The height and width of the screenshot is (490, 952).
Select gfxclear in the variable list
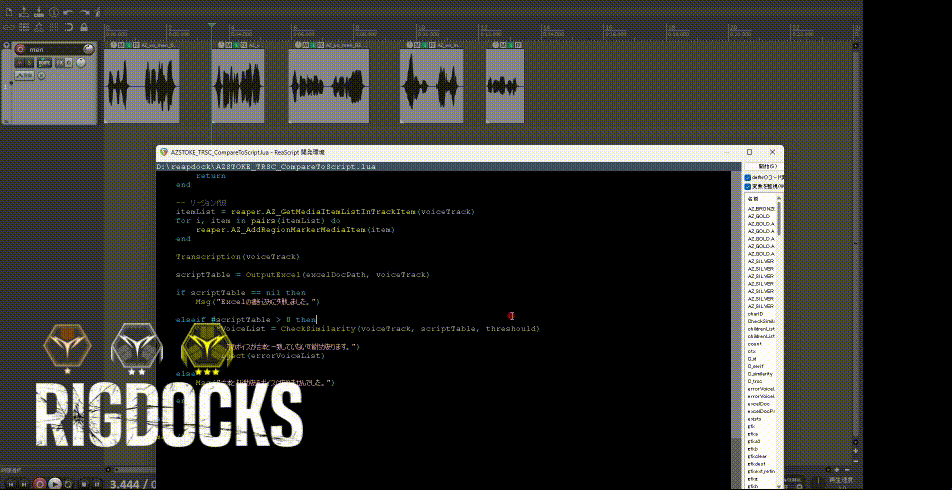[757, 456]
